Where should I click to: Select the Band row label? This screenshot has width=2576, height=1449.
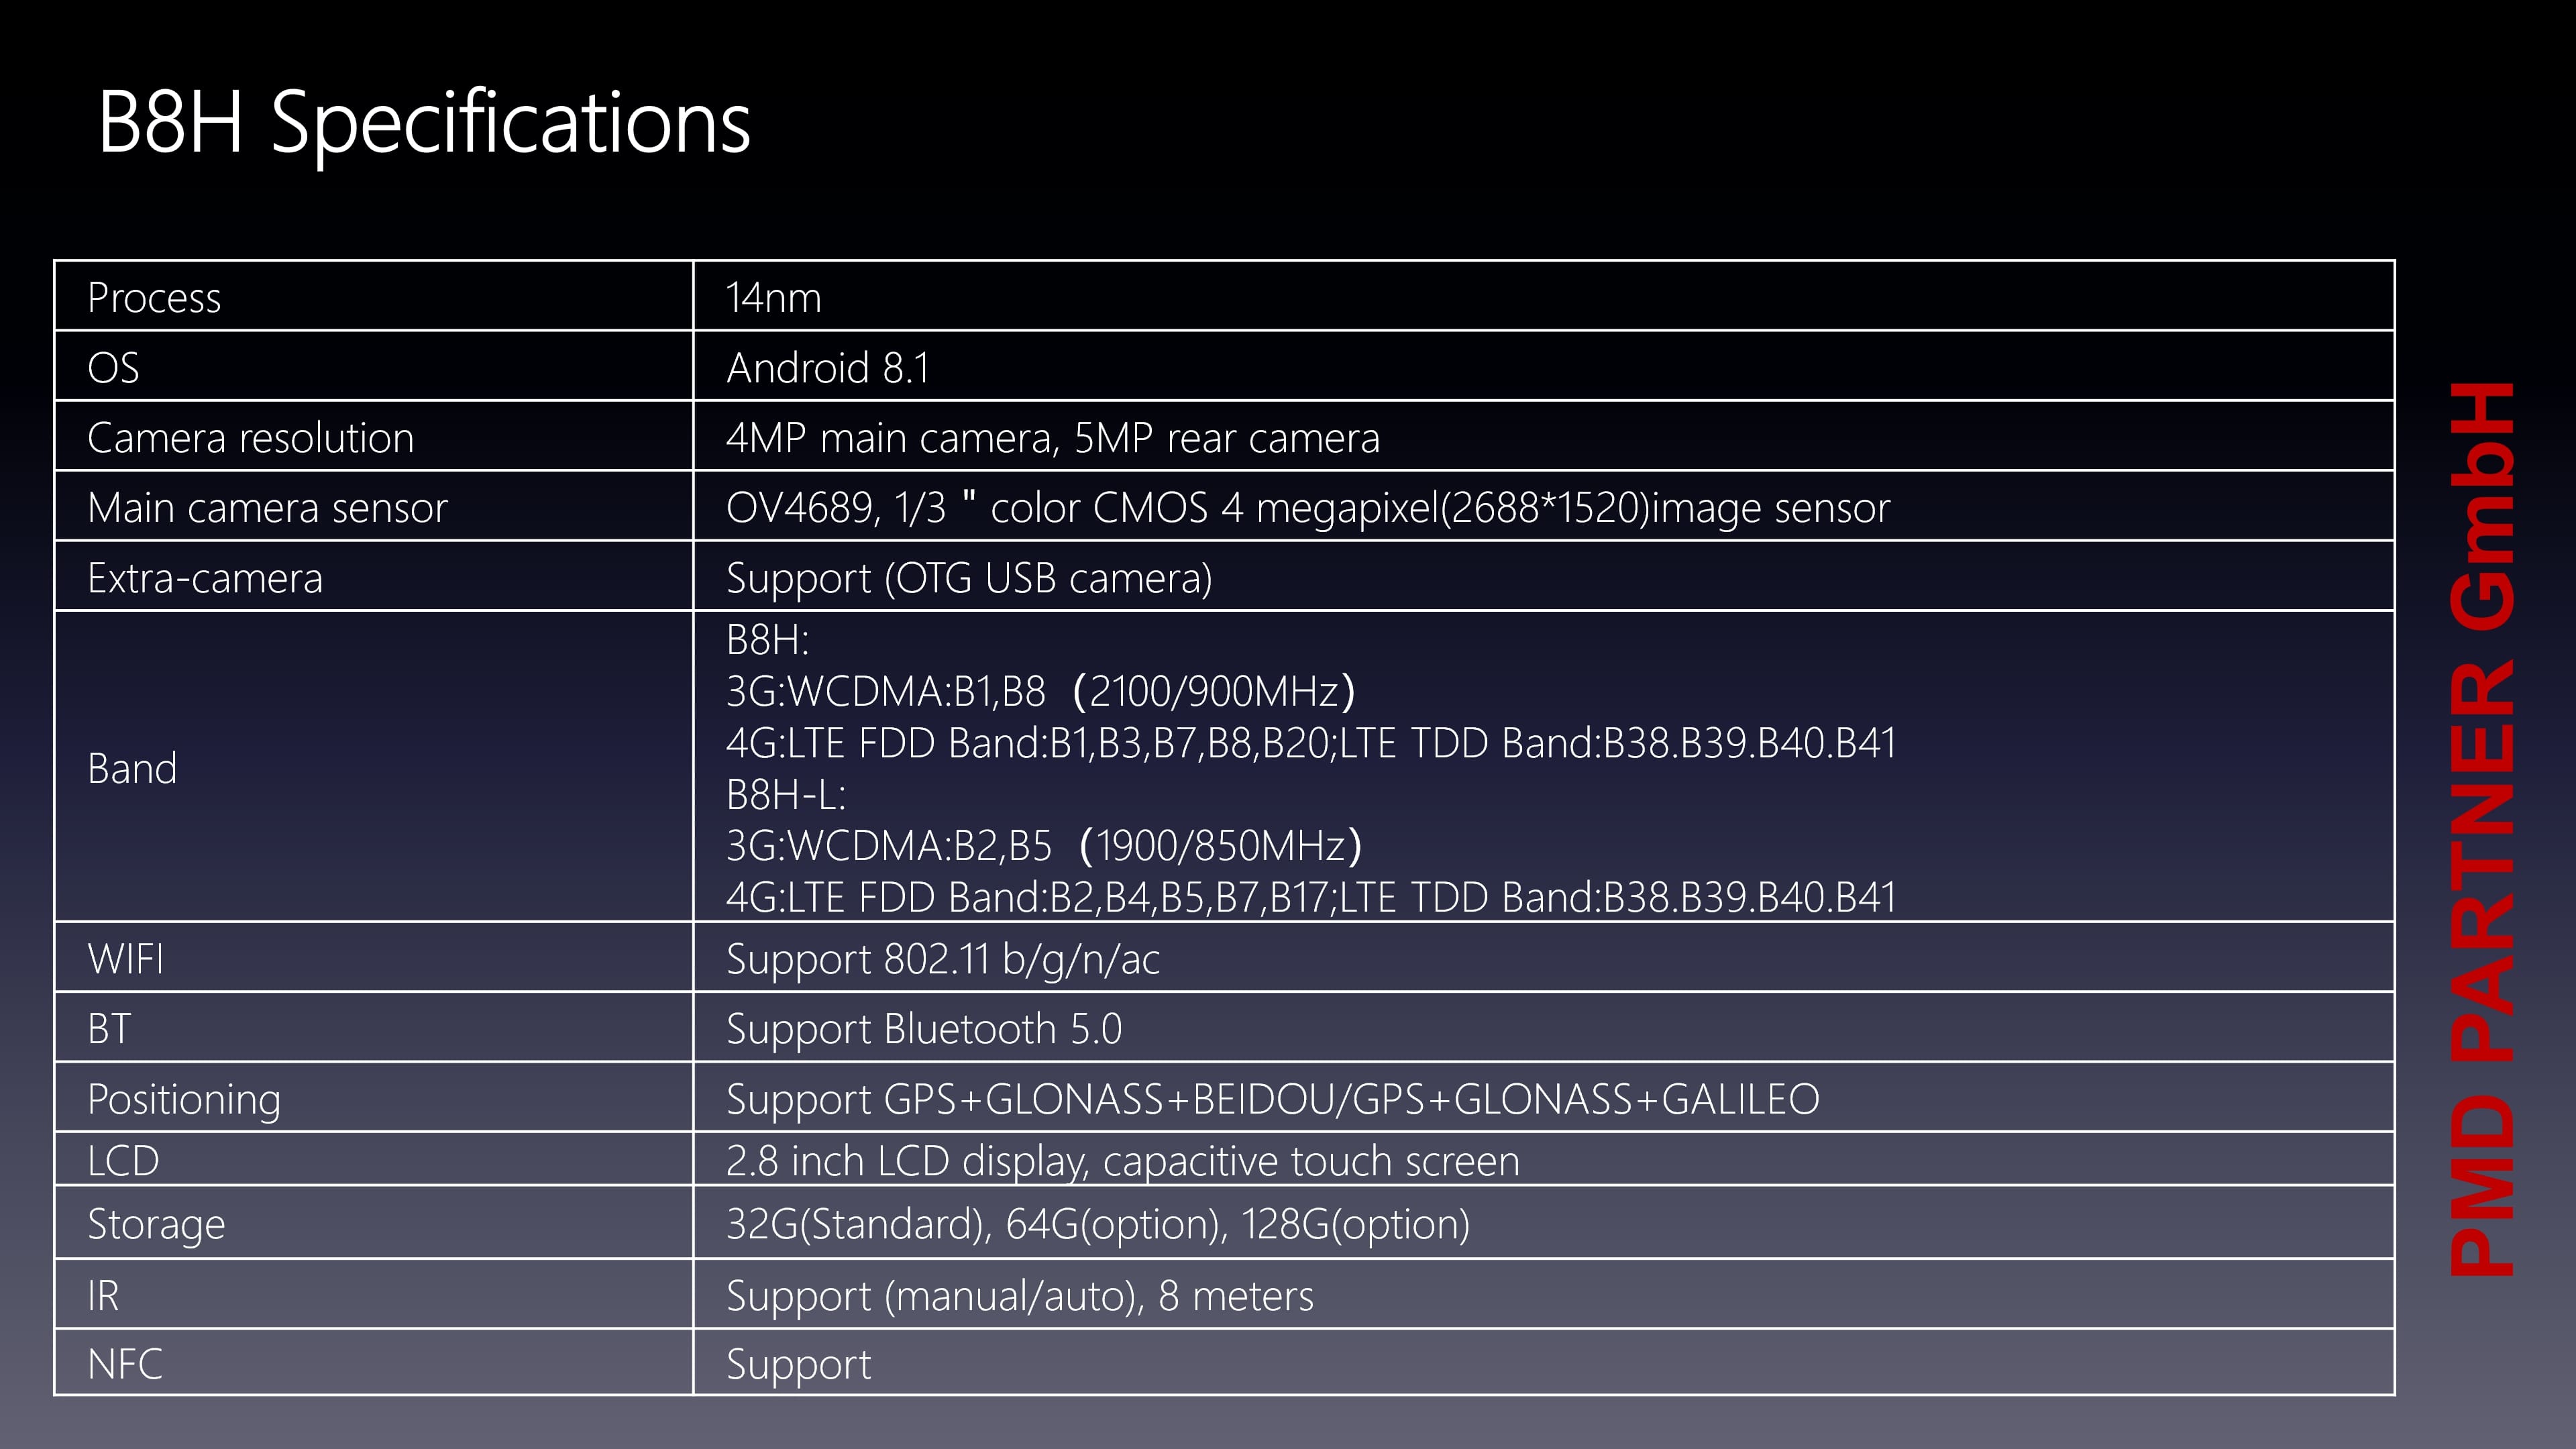(132, 768)
